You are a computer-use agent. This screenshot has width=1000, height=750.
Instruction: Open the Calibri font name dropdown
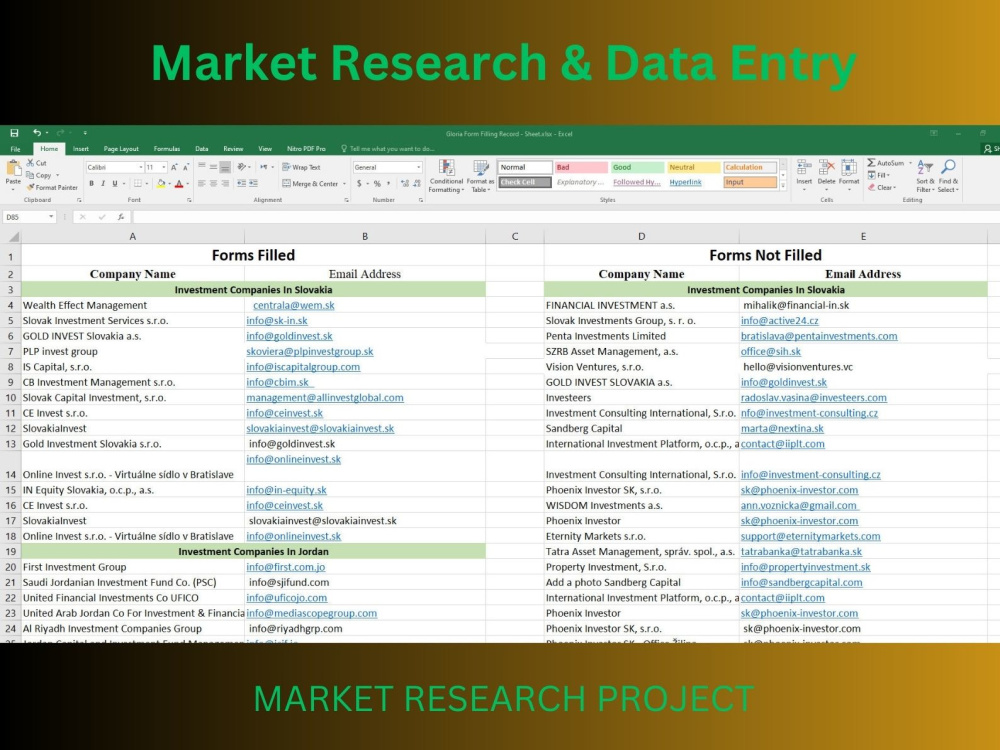(x=140, y=167)
